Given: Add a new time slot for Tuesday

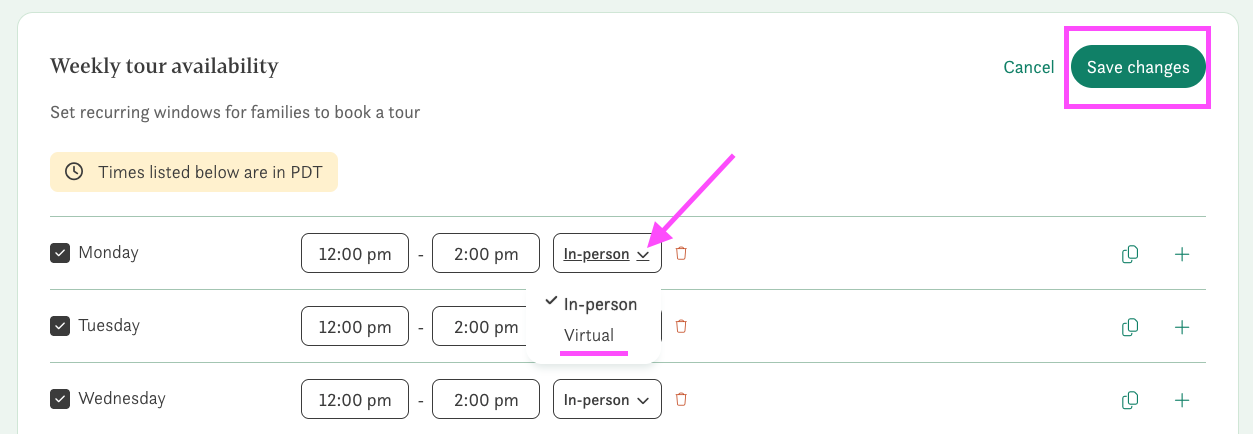Looking at the screenshot, I should pos(1182,327).
